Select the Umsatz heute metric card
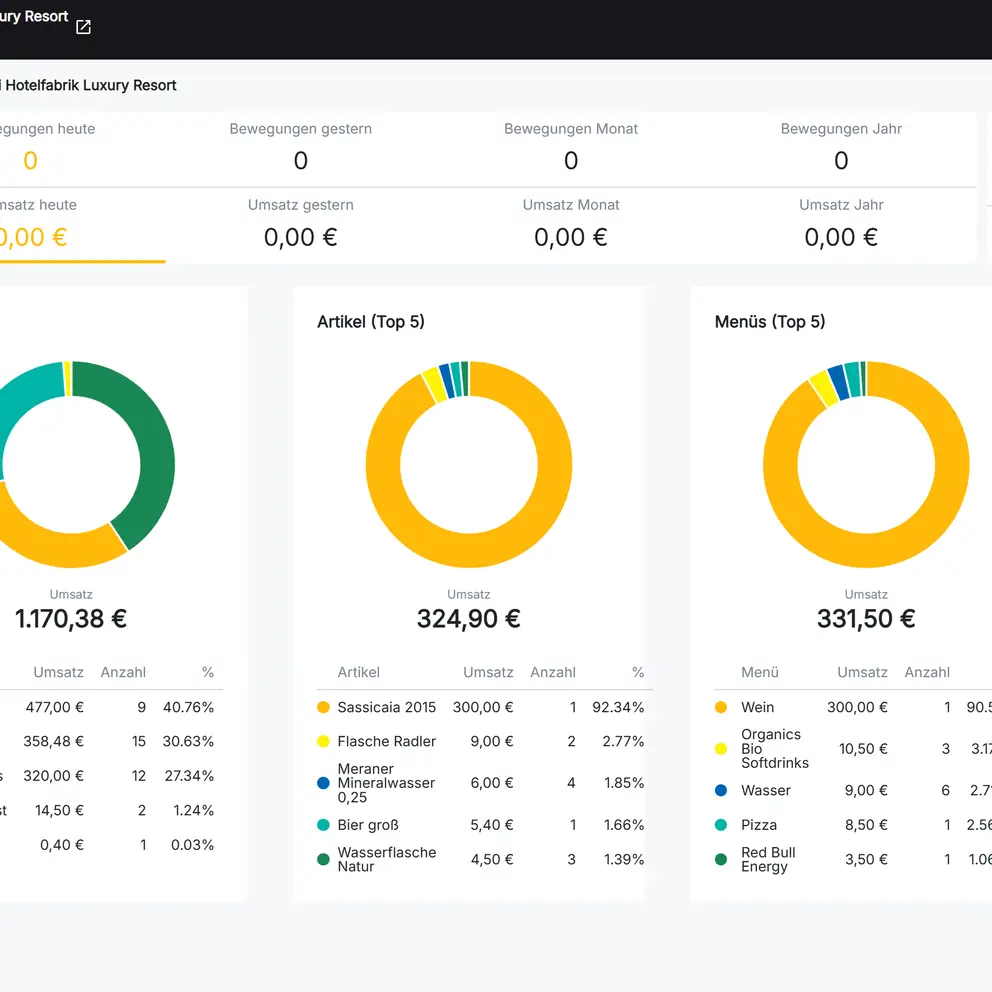 click(x=60, y=224)
